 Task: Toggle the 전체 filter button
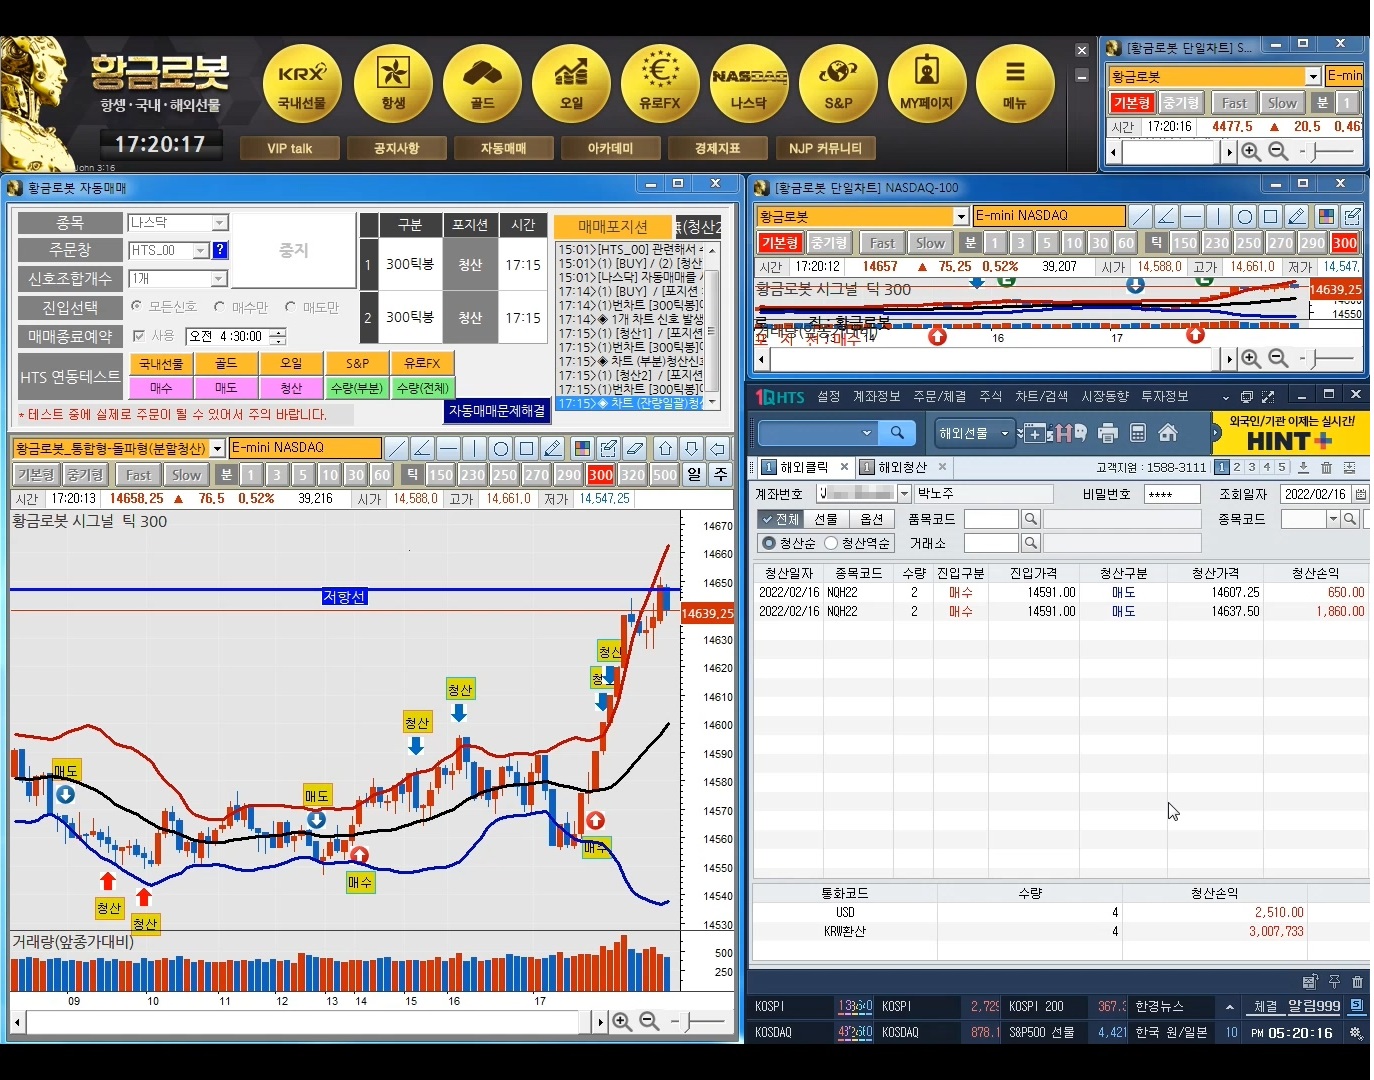[780, 519]
